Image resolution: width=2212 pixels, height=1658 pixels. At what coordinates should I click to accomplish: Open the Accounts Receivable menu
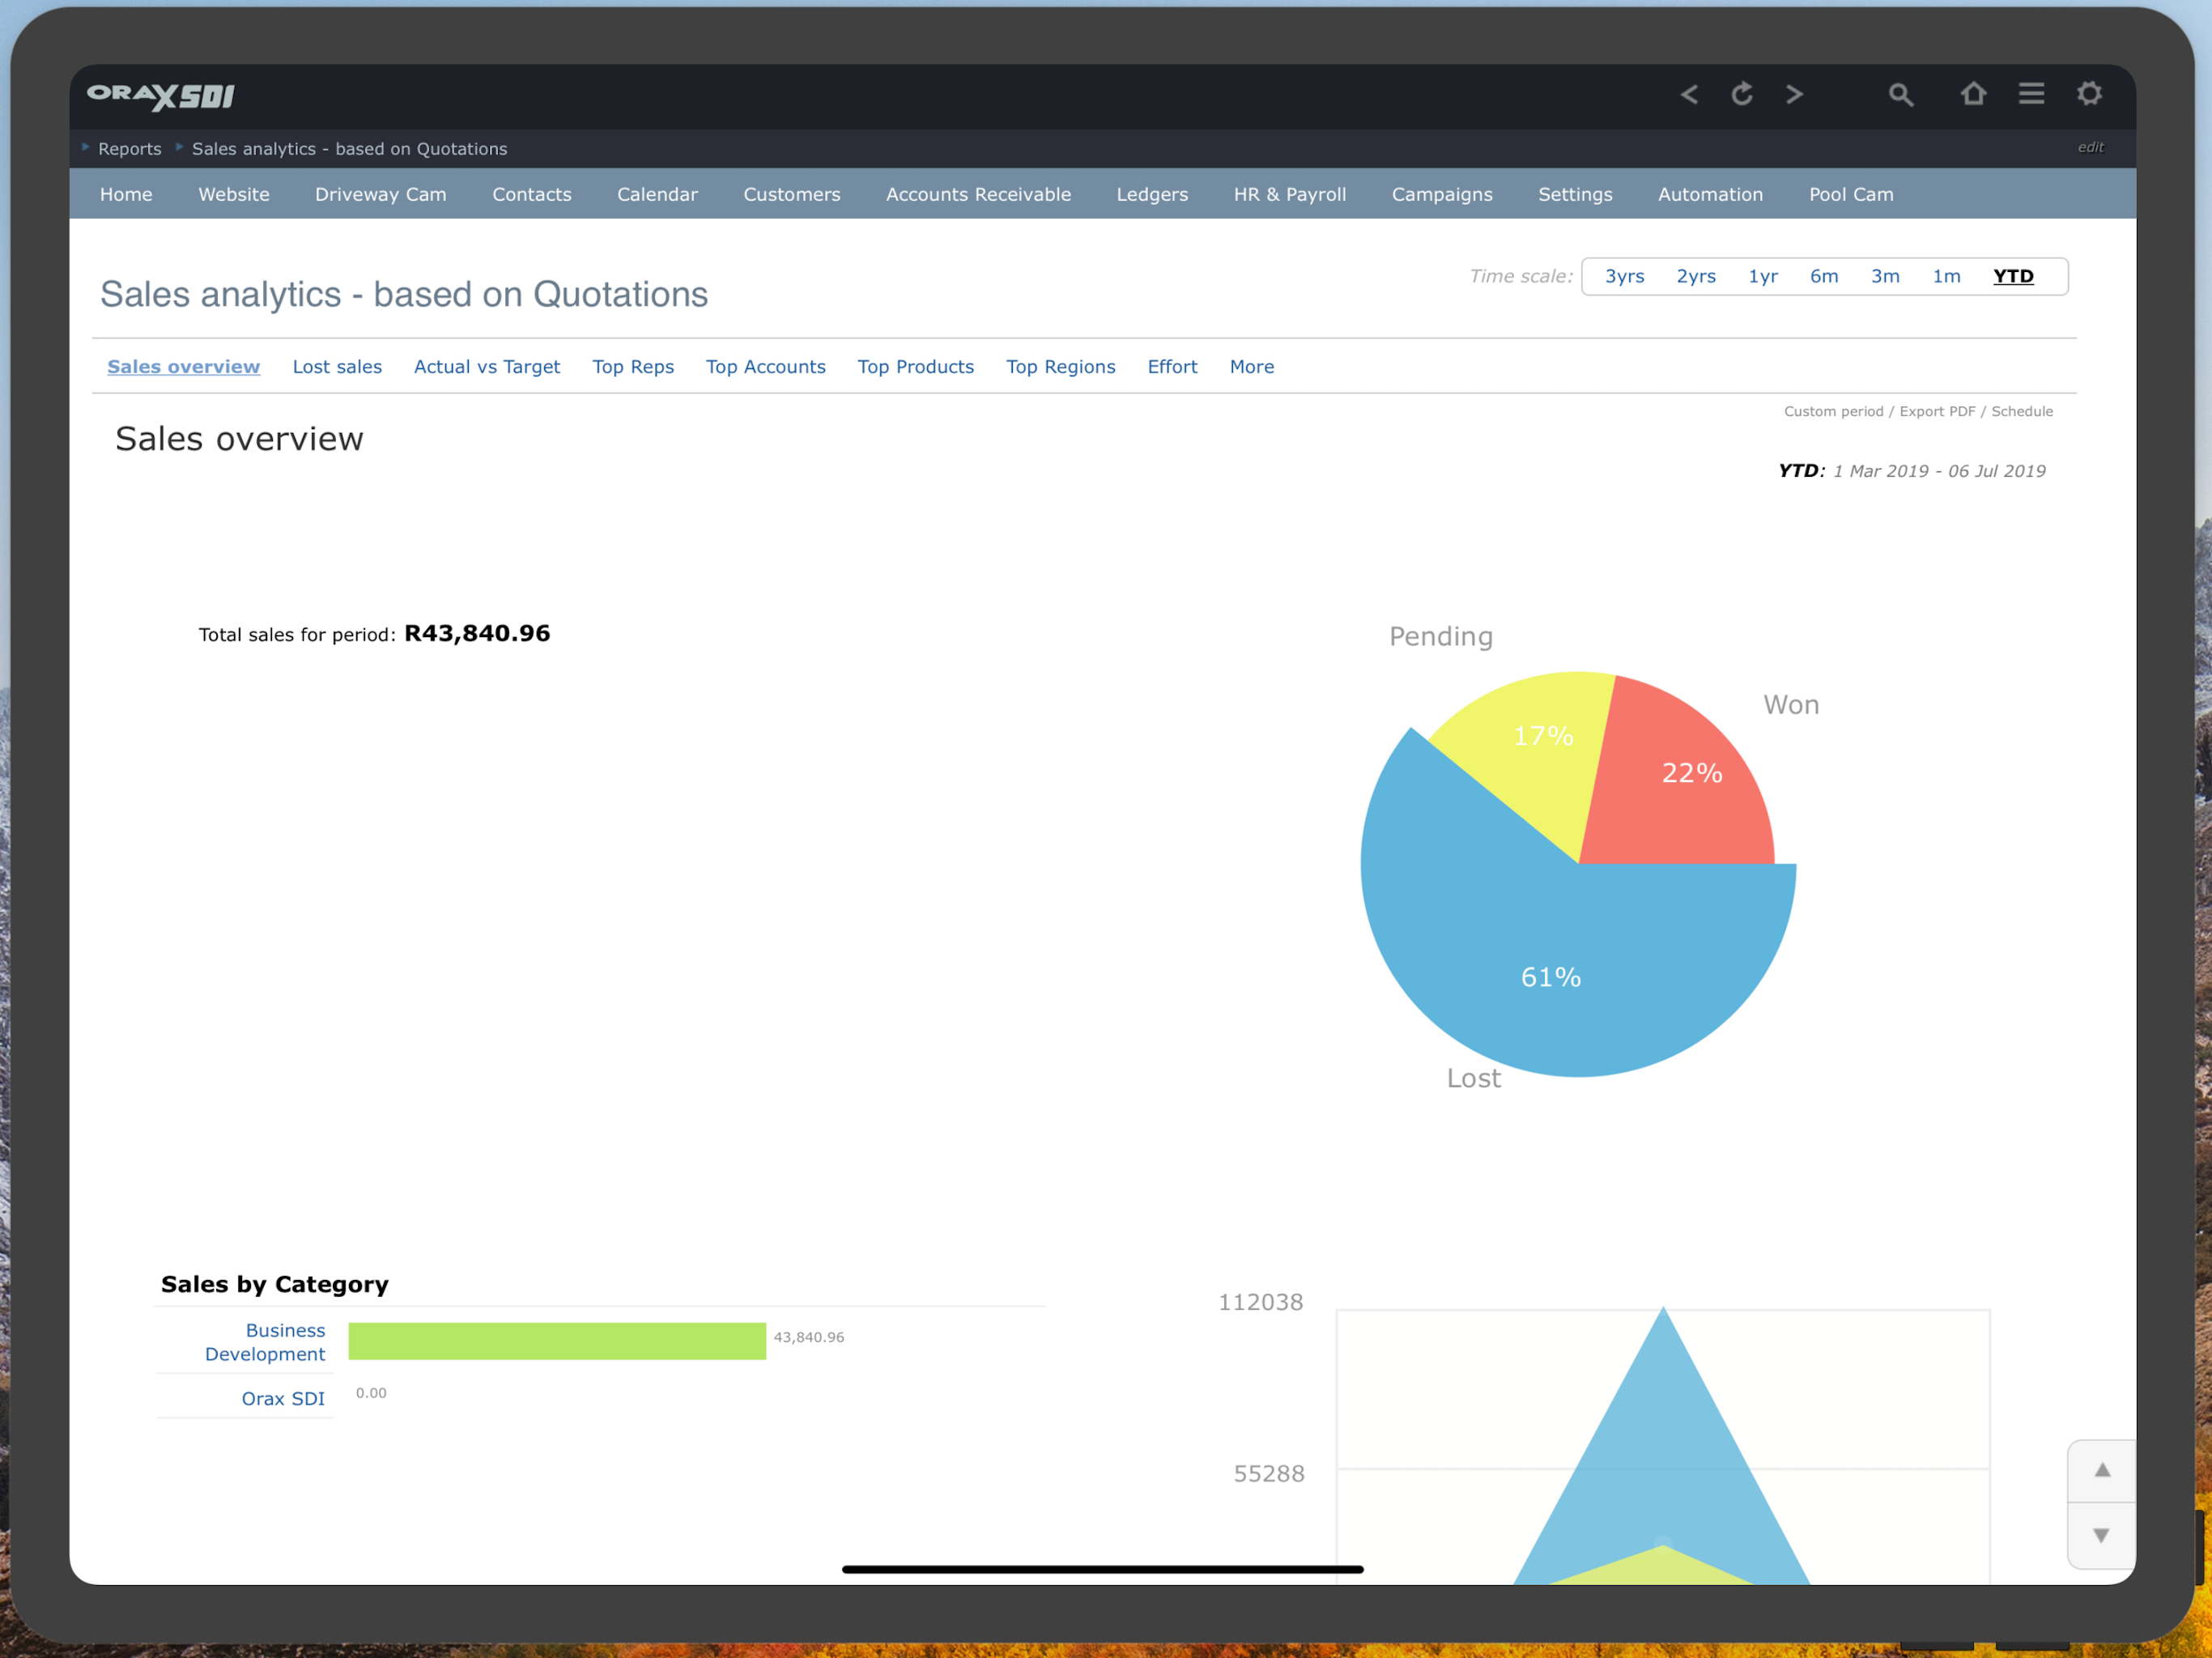tap(978, 195)
